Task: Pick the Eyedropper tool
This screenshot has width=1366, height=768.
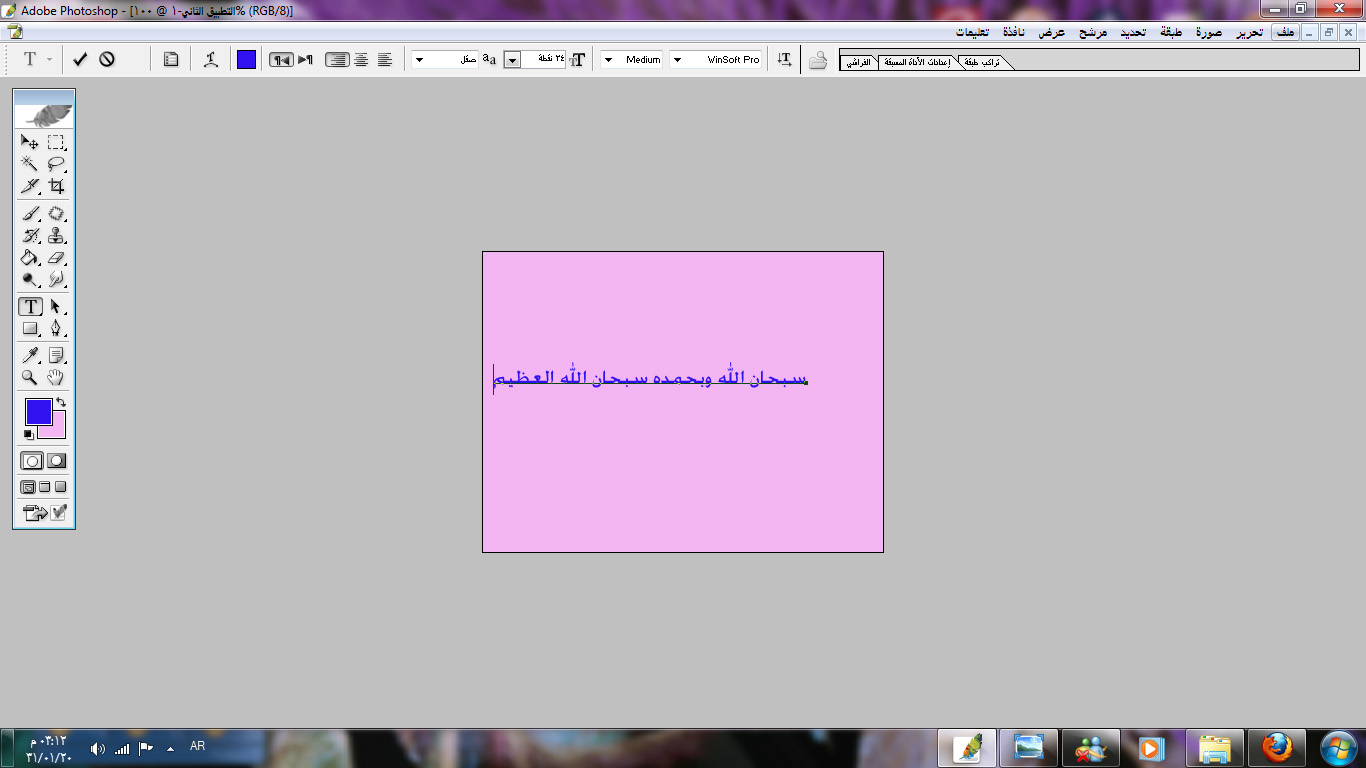Action: (30, 355)
